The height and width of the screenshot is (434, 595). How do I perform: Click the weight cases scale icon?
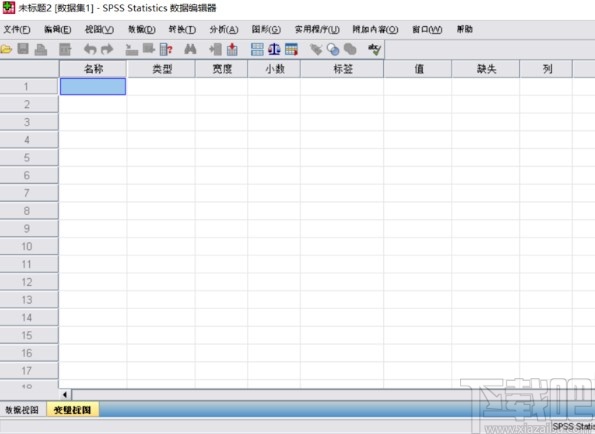point(274,49)
